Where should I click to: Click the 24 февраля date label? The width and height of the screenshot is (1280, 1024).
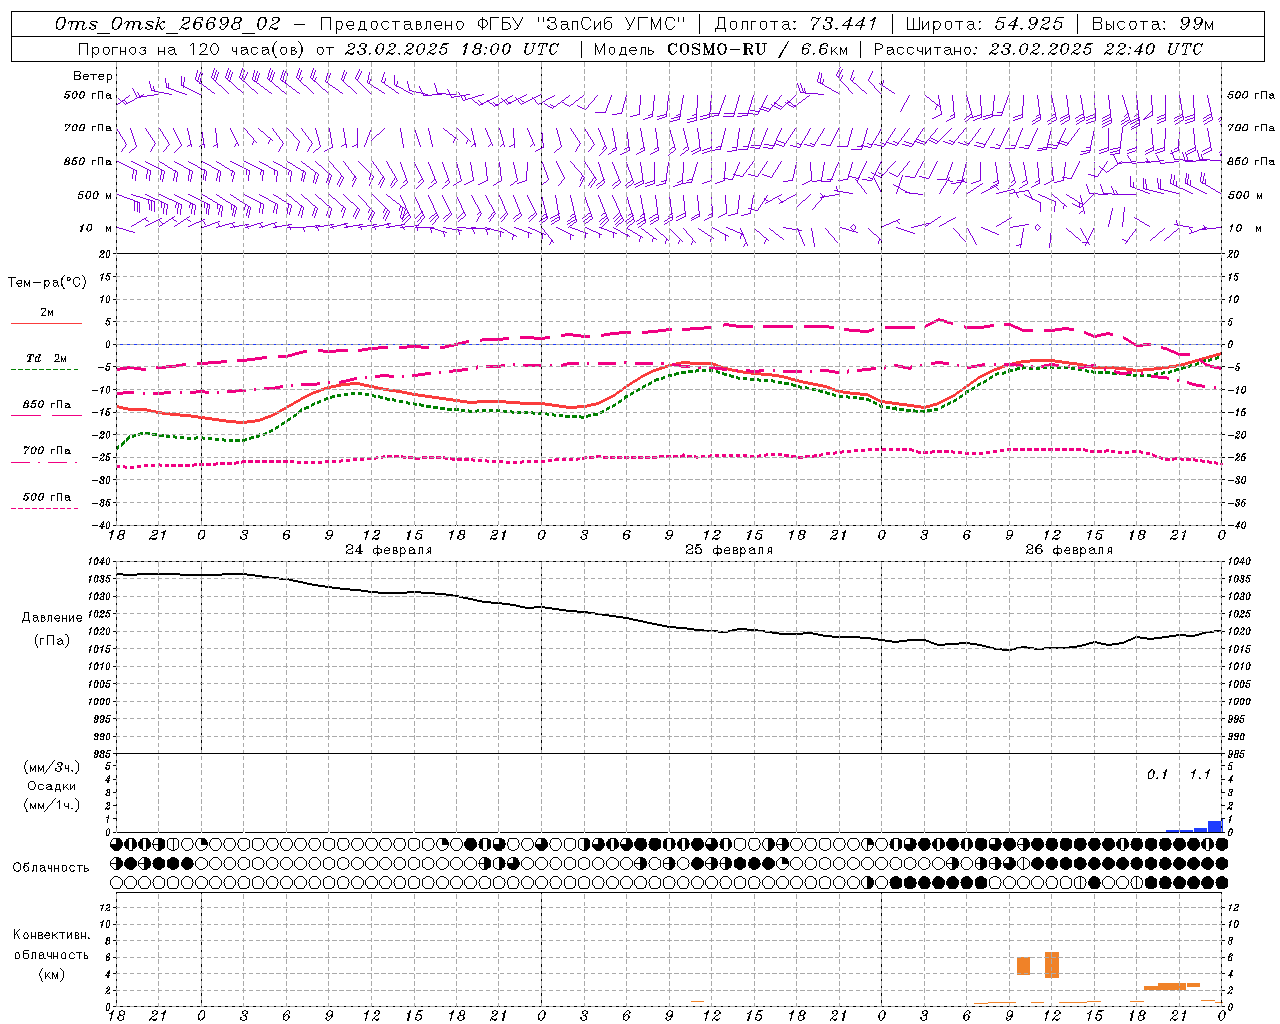click(x=389, y=550)
